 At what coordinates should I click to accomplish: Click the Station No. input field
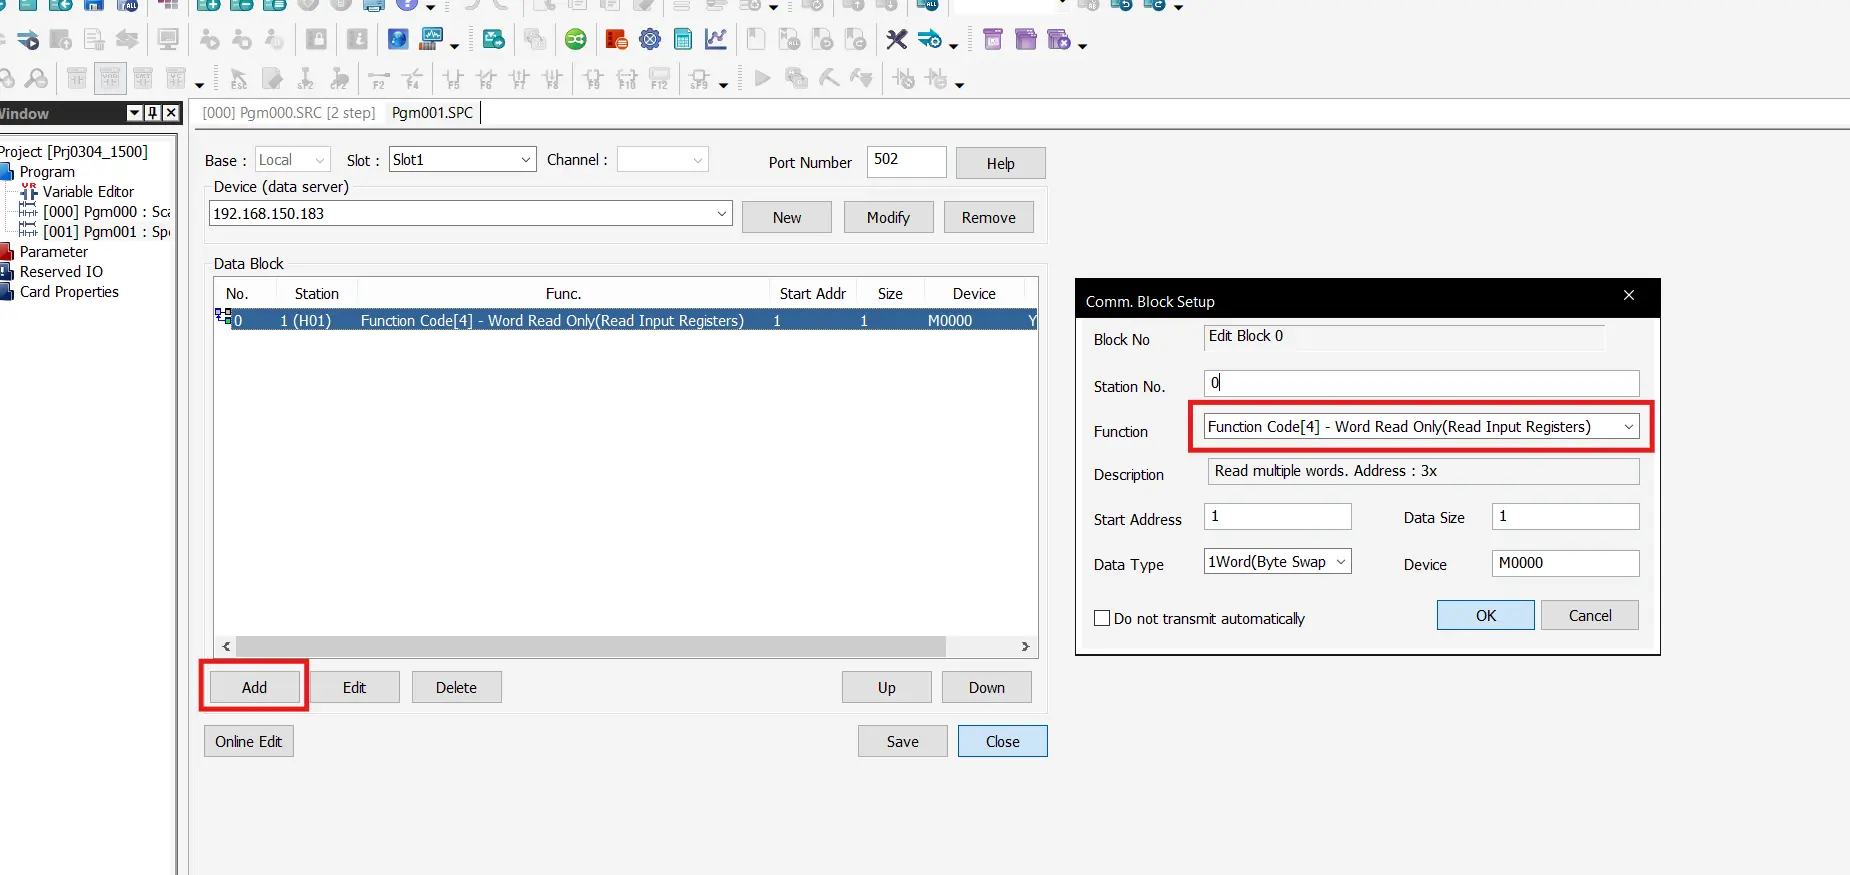pos(1420,383)
